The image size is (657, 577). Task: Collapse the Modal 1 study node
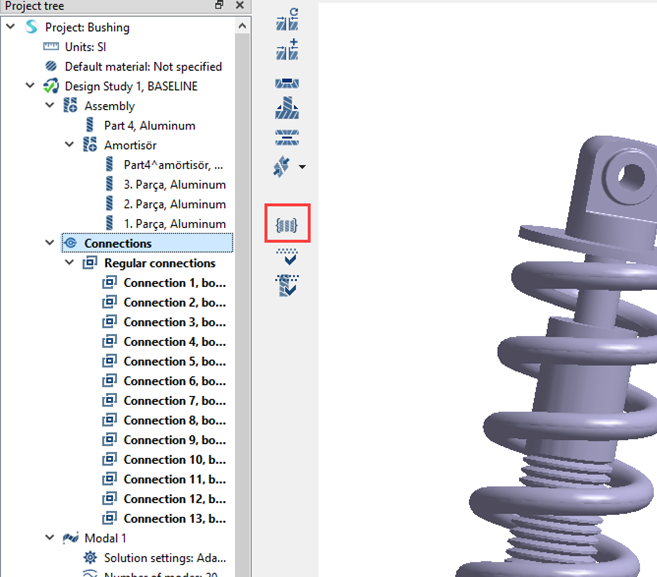click(51, 539)
